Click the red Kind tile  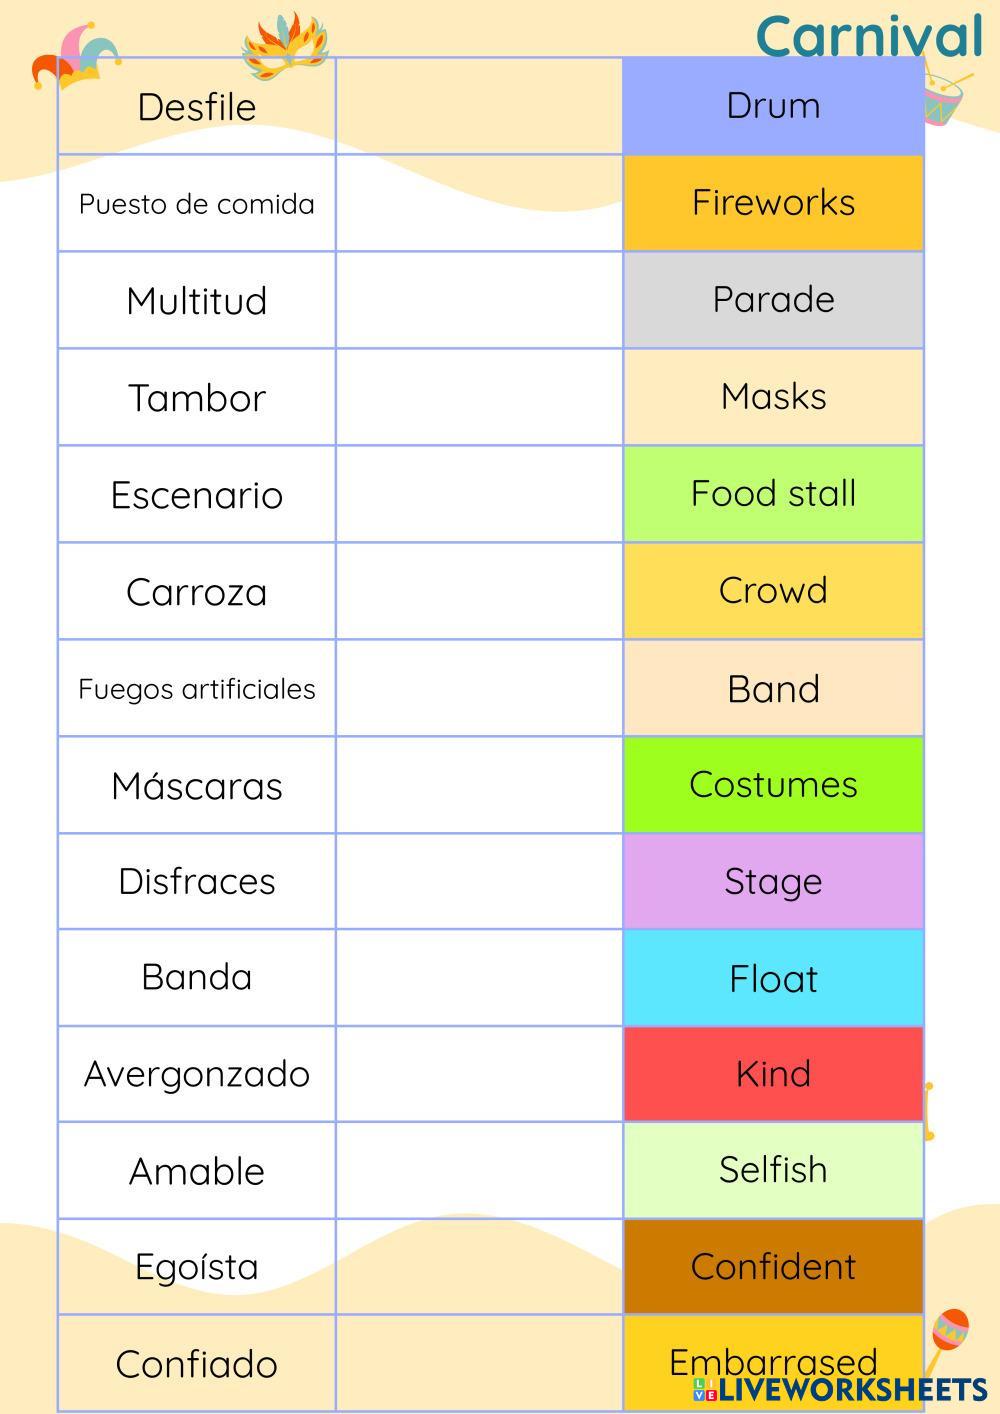773,1074
